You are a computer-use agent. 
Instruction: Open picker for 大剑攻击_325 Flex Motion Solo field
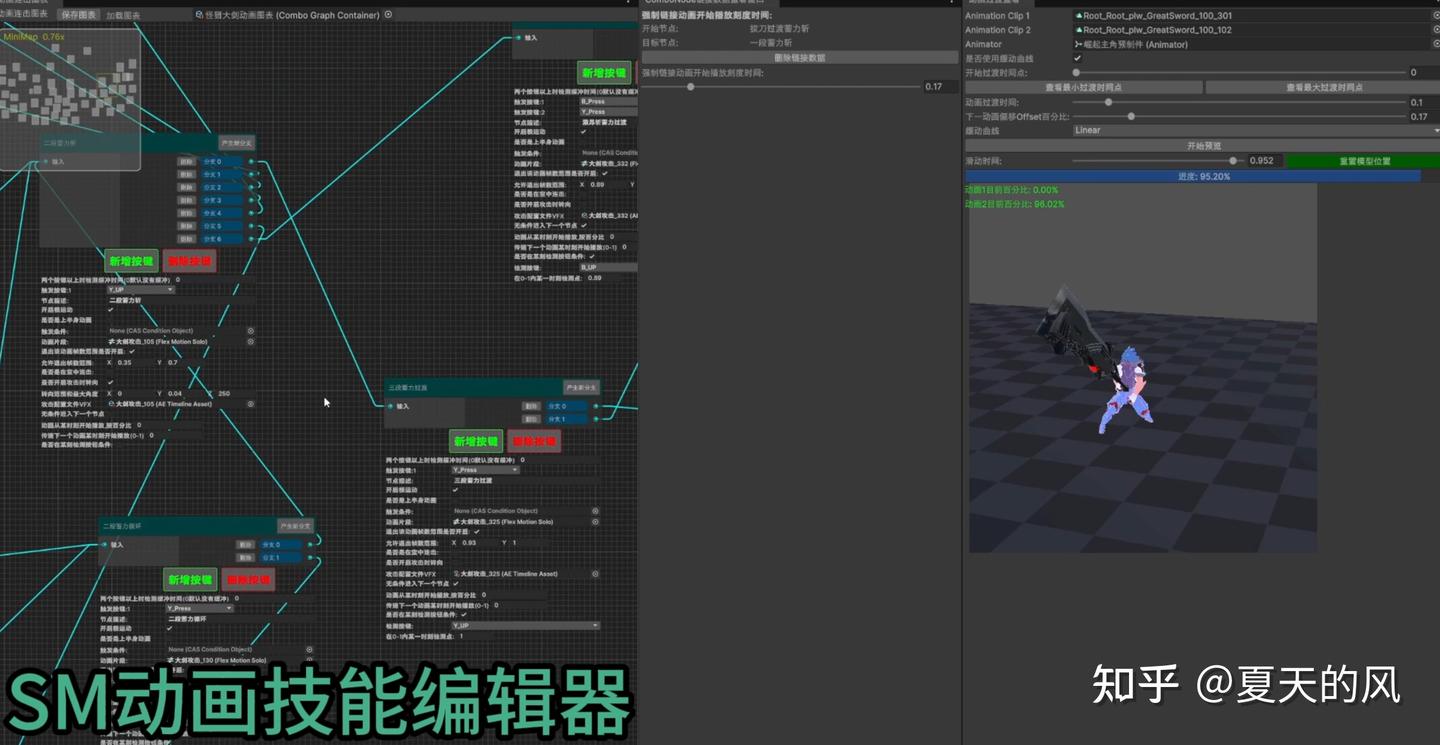(595, 522)
